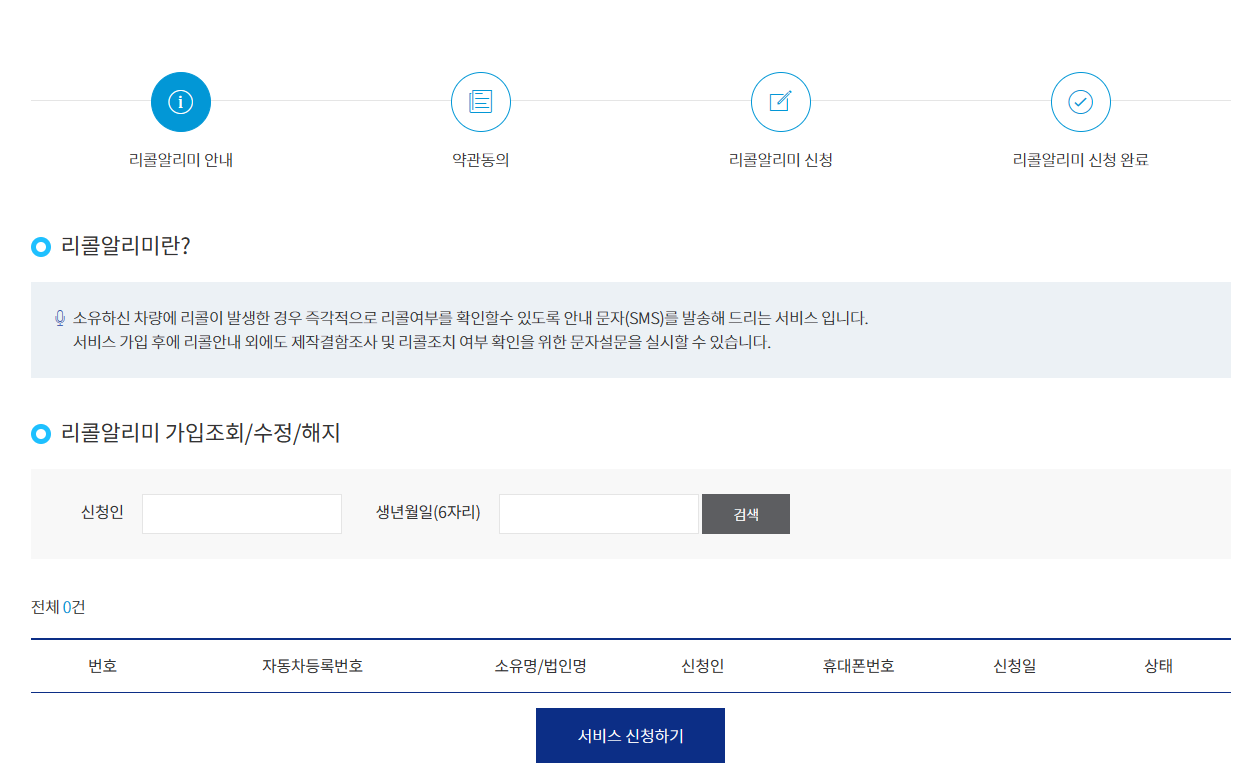Click inside the 신청인 input field

point(241,513)
